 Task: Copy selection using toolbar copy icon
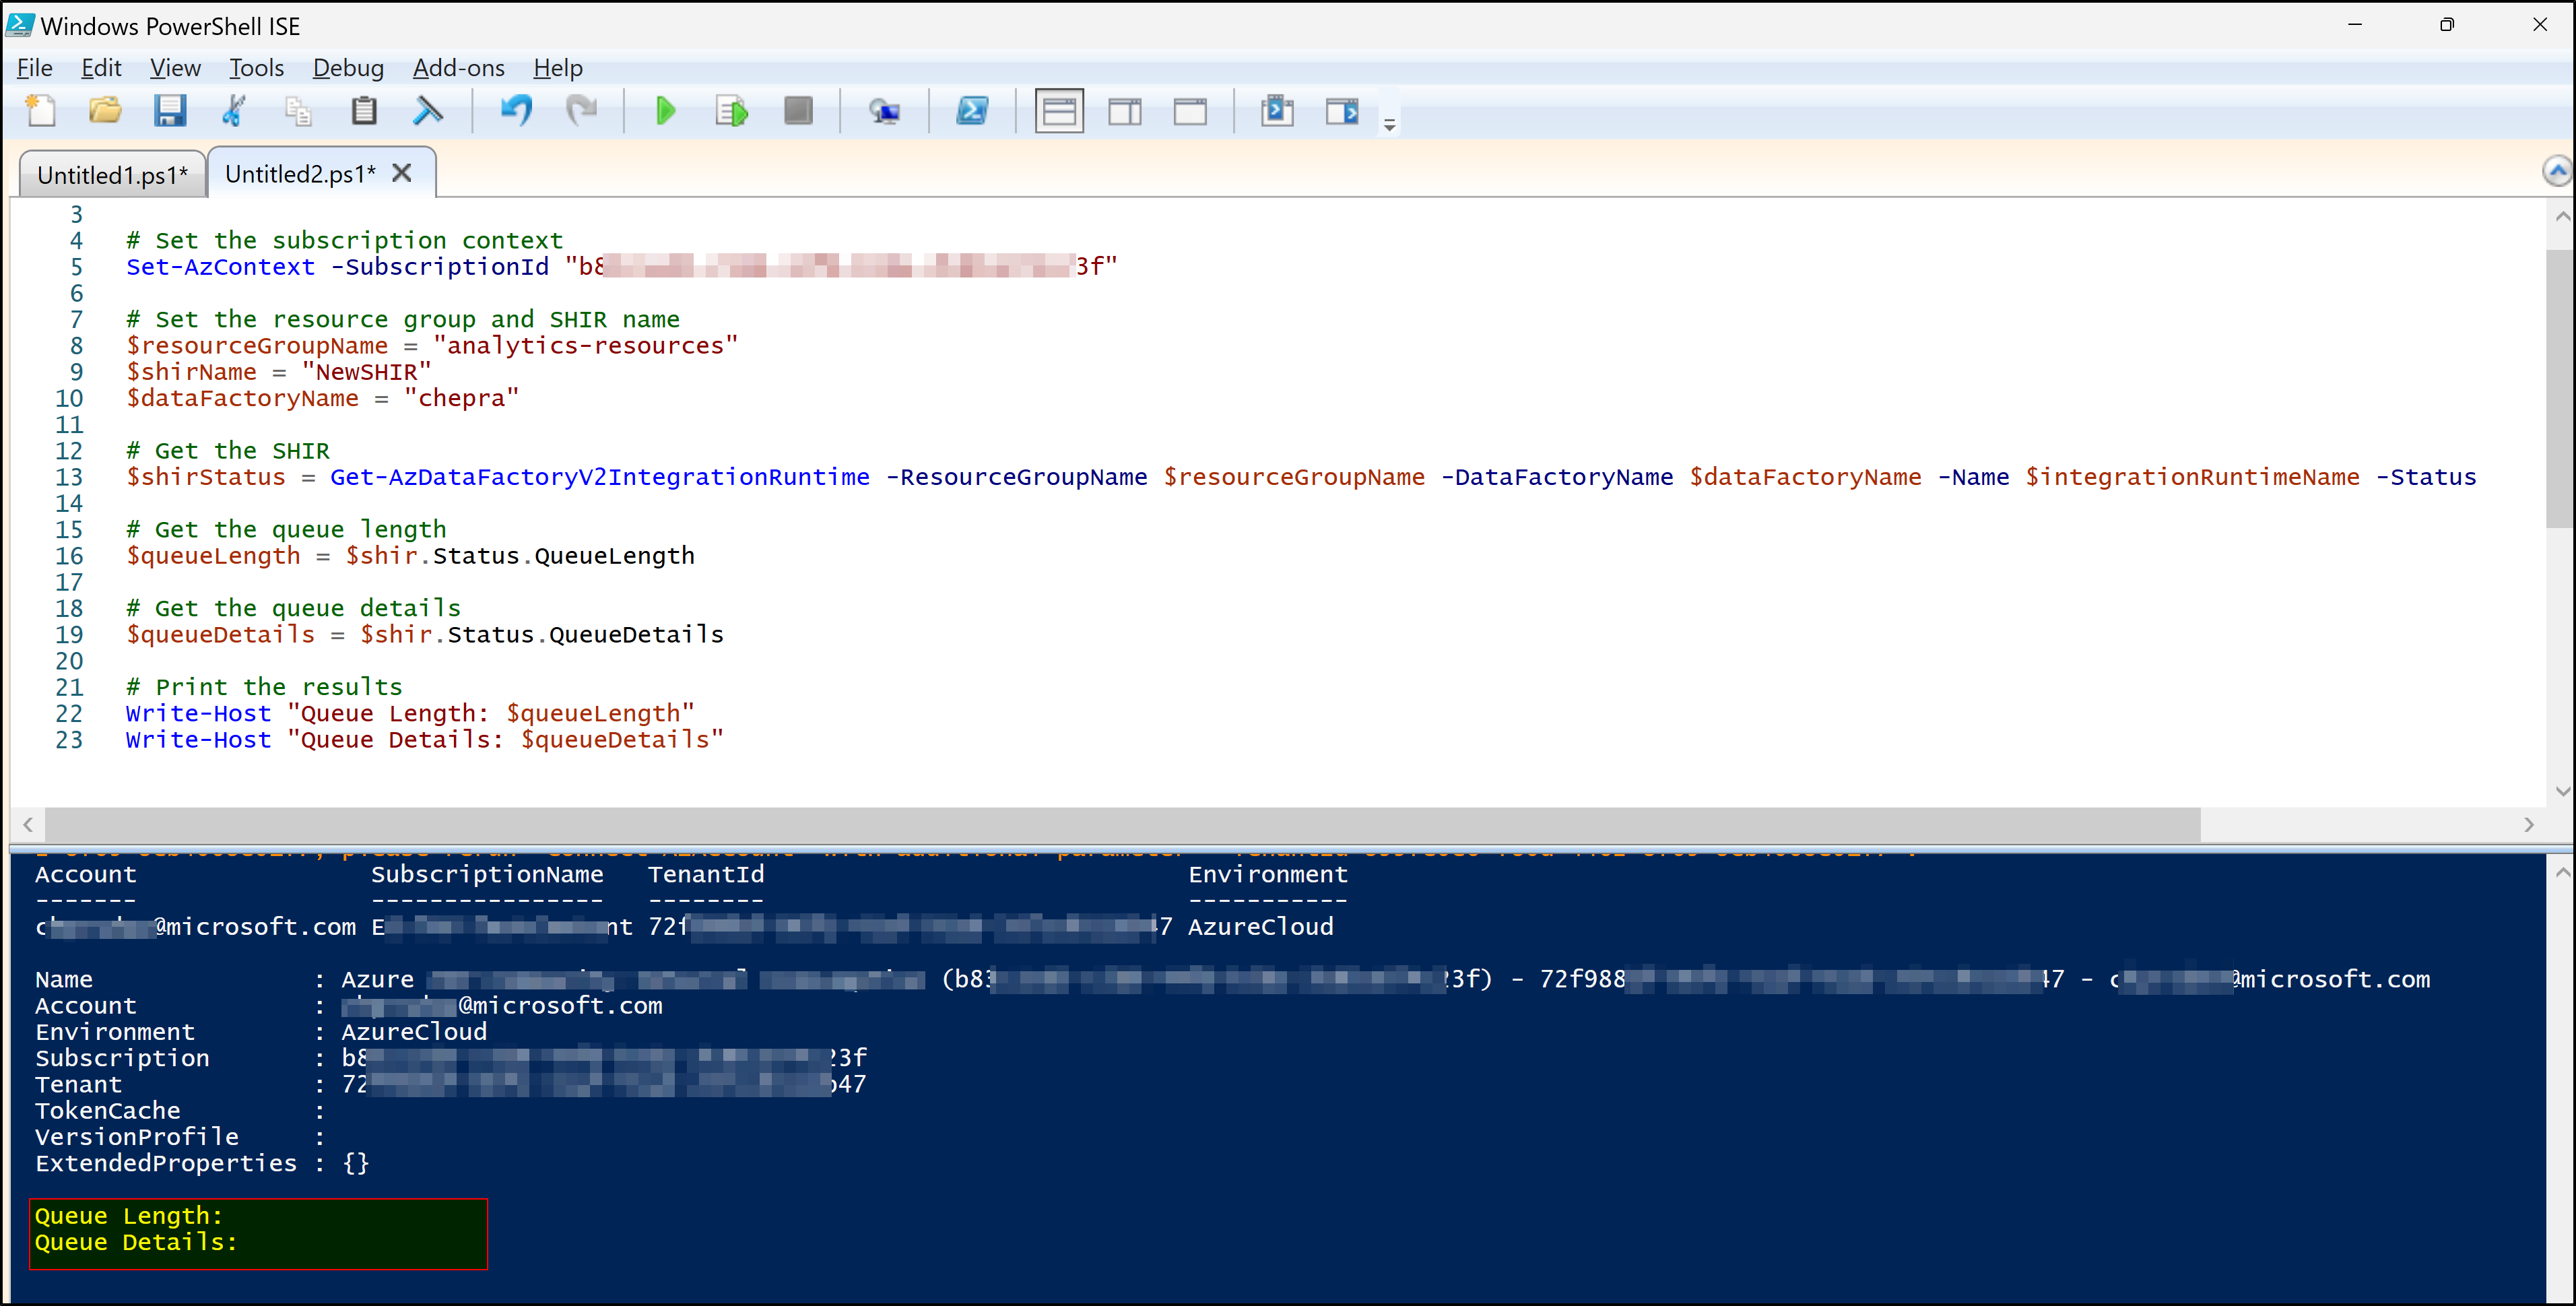(298, 110)
